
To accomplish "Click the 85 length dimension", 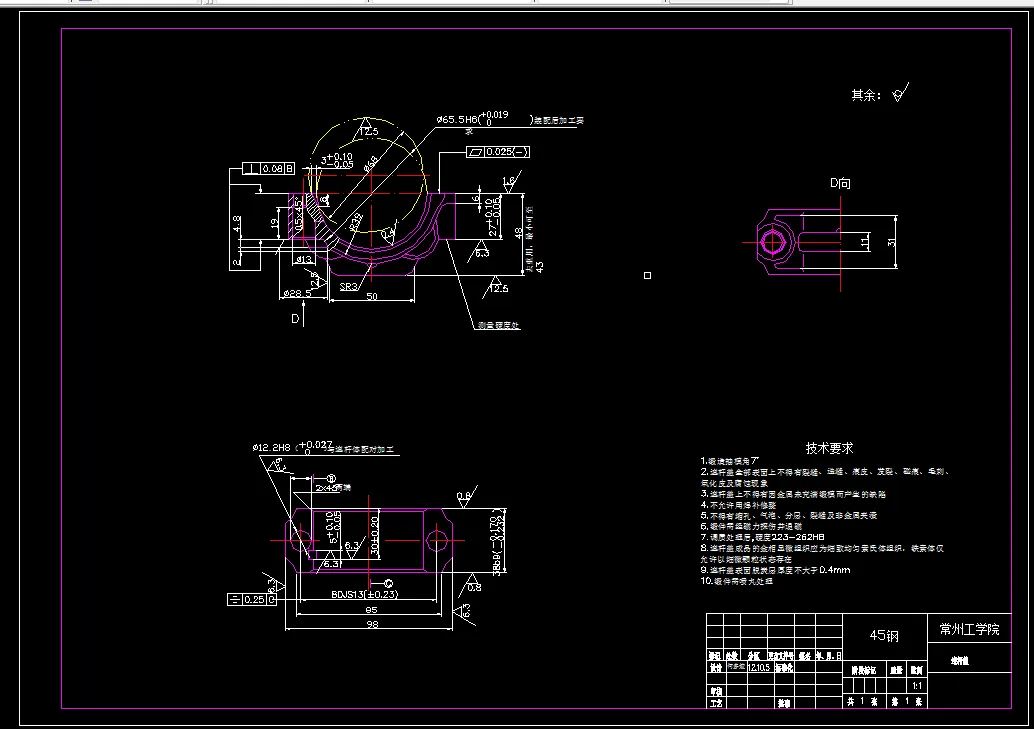I will click(x=371, y=610).
